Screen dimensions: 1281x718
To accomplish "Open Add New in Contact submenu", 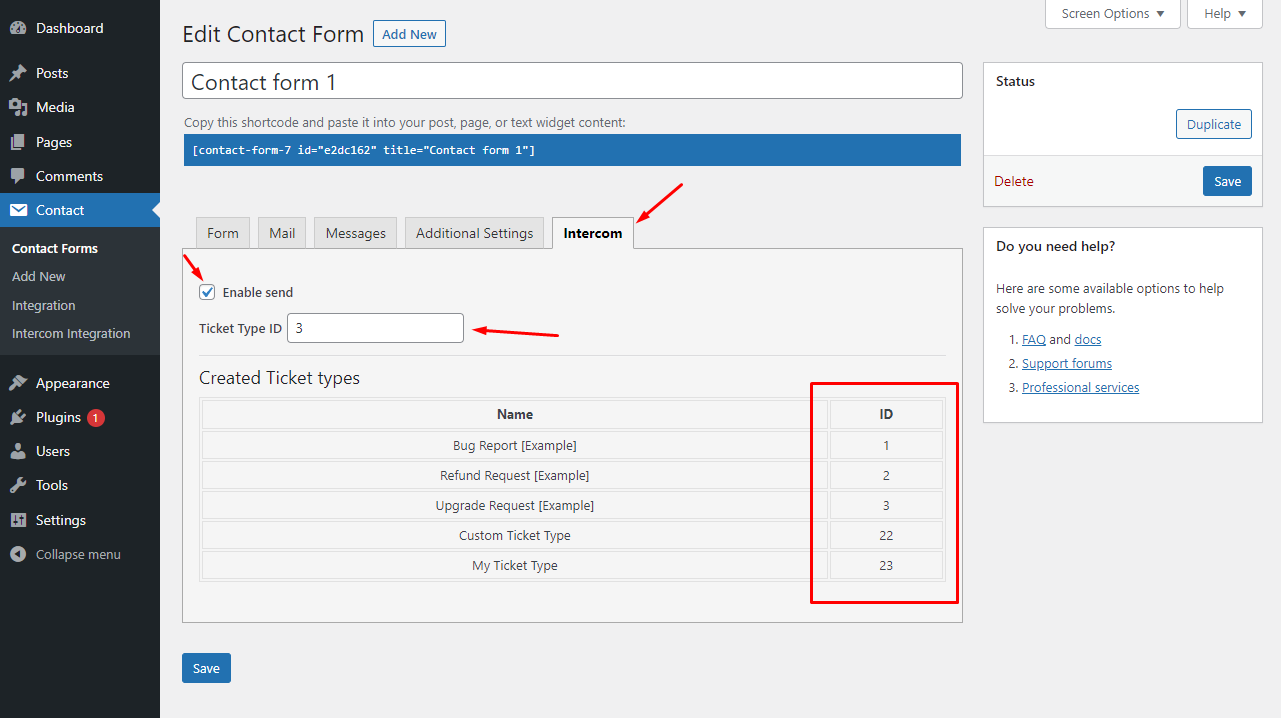I will click(39, 276).
